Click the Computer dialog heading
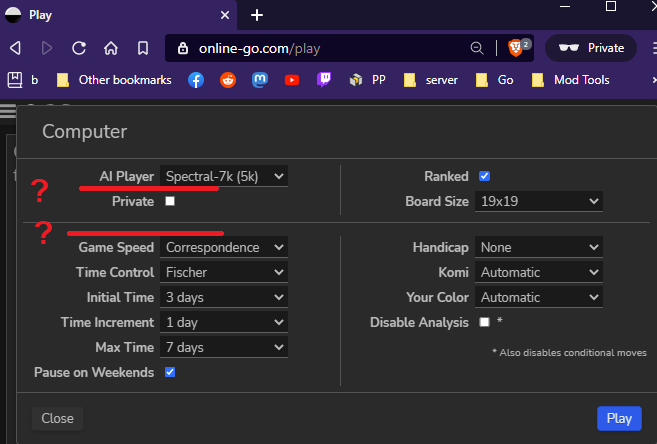657x444 pixels. pos(85,132)
